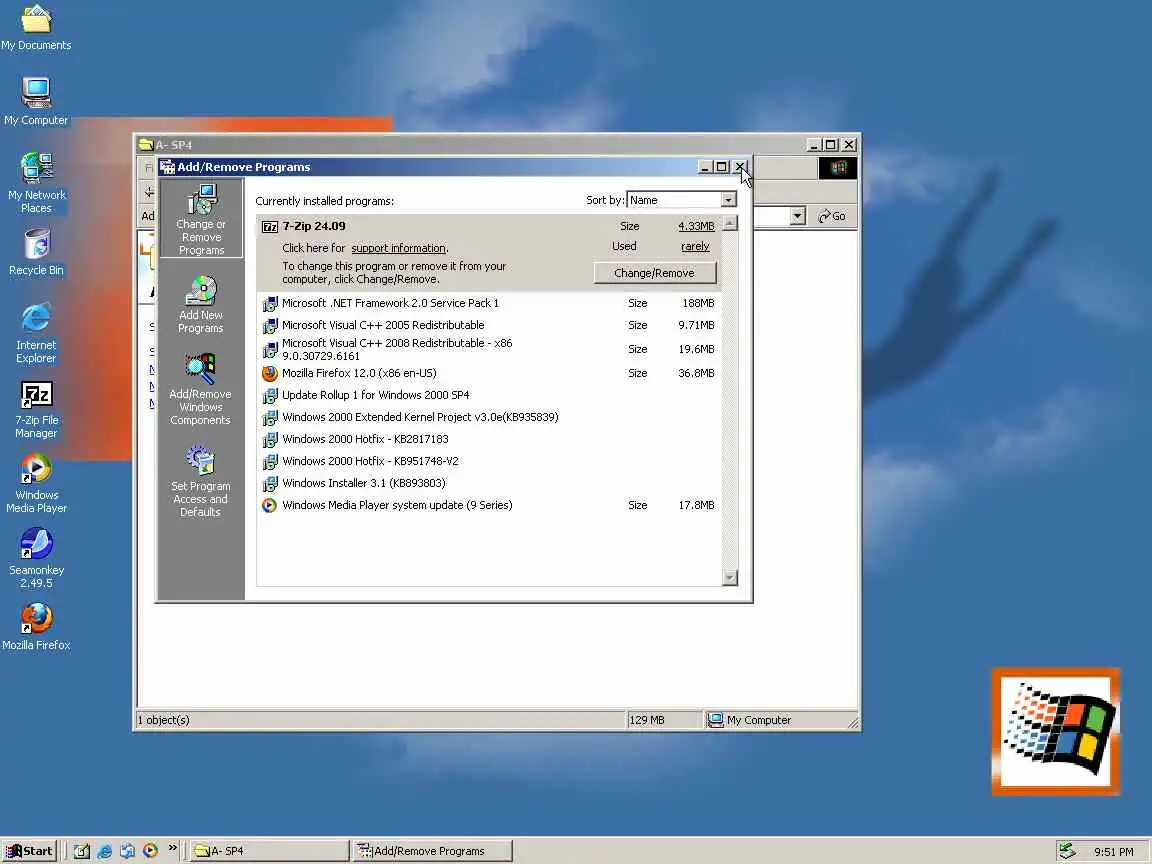
Task: Launch 7-Zip File Manager desktop shortcut
Action: (36, 410)
